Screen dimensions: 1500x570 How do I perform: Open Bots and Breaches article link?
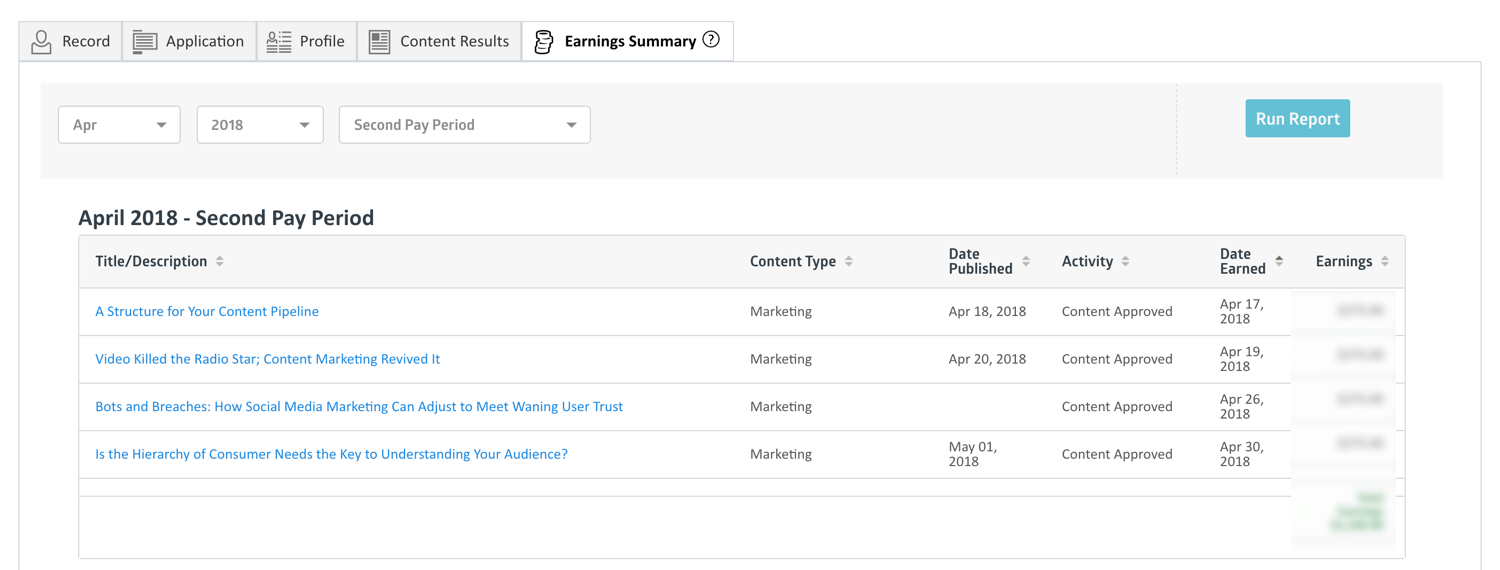click(359, 406)
